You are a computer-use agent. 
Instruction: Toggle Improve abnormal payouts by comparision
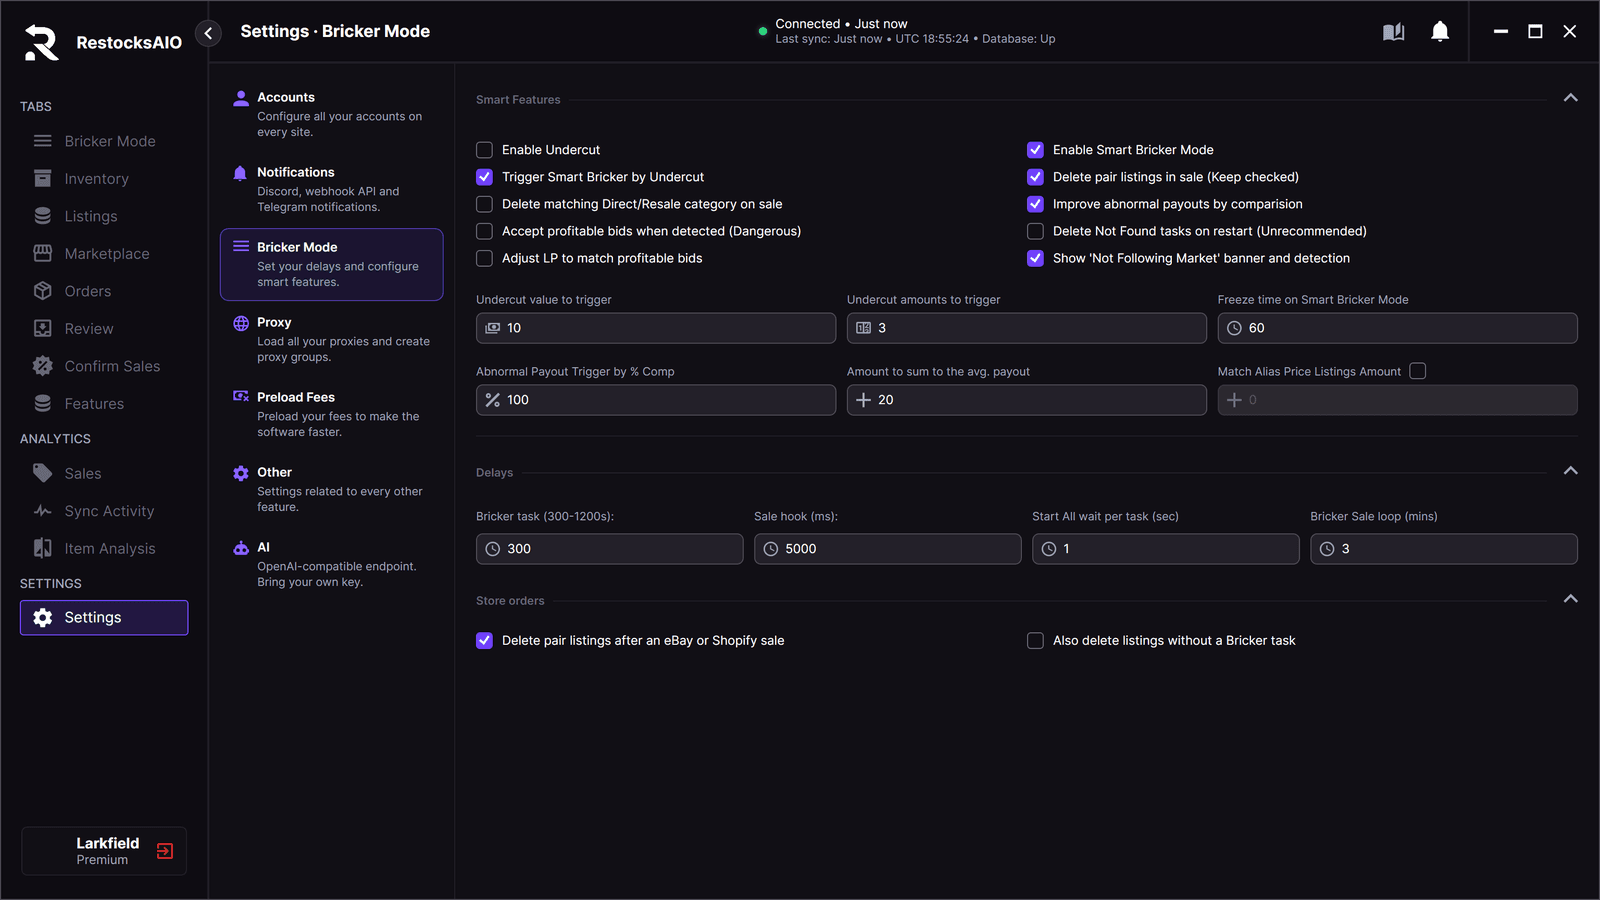click(x=1036, y=204)
